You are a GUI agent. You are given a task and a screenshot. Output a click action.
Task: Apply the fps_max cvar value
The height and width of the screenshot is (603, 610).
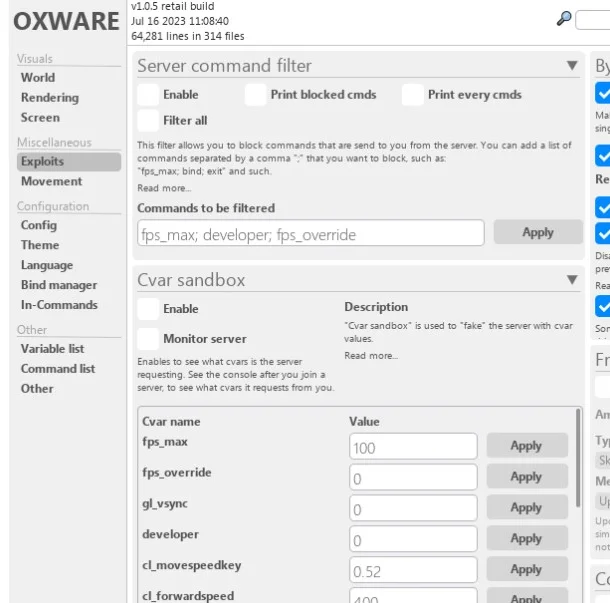[526, 446]
